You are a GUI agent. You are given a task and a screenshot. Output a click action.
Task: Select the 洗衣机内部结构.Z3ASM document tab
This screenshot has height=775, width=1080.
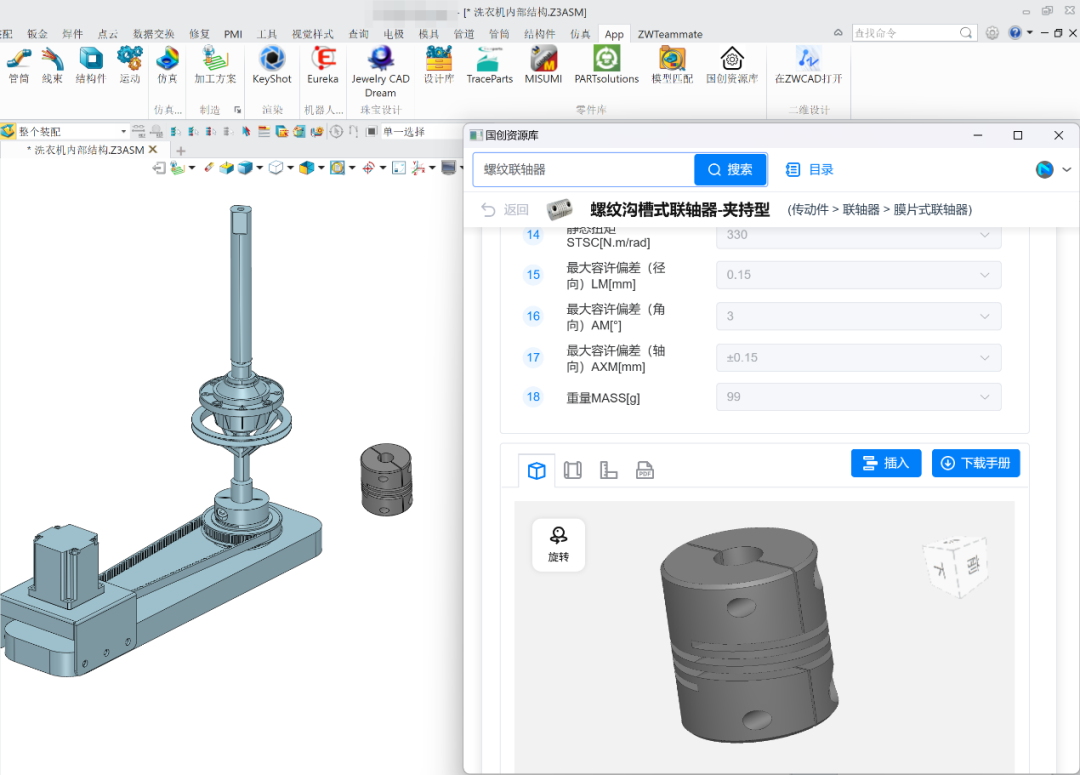89,149
